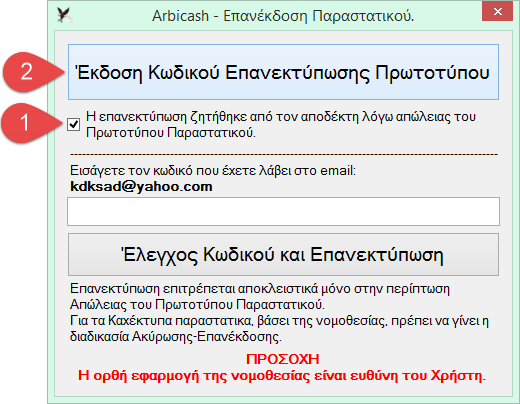The height and width of the screenshot is (404, 520).
Task: Click the 'Arbicash - Επανέκδοση Παραστατικού' window title
Action: (283, 16)
